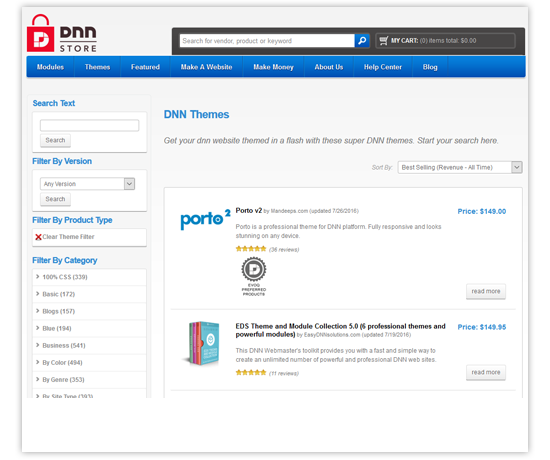Open EDS Theme and Module Collection title
550x460 pixels.
point(340,330)
